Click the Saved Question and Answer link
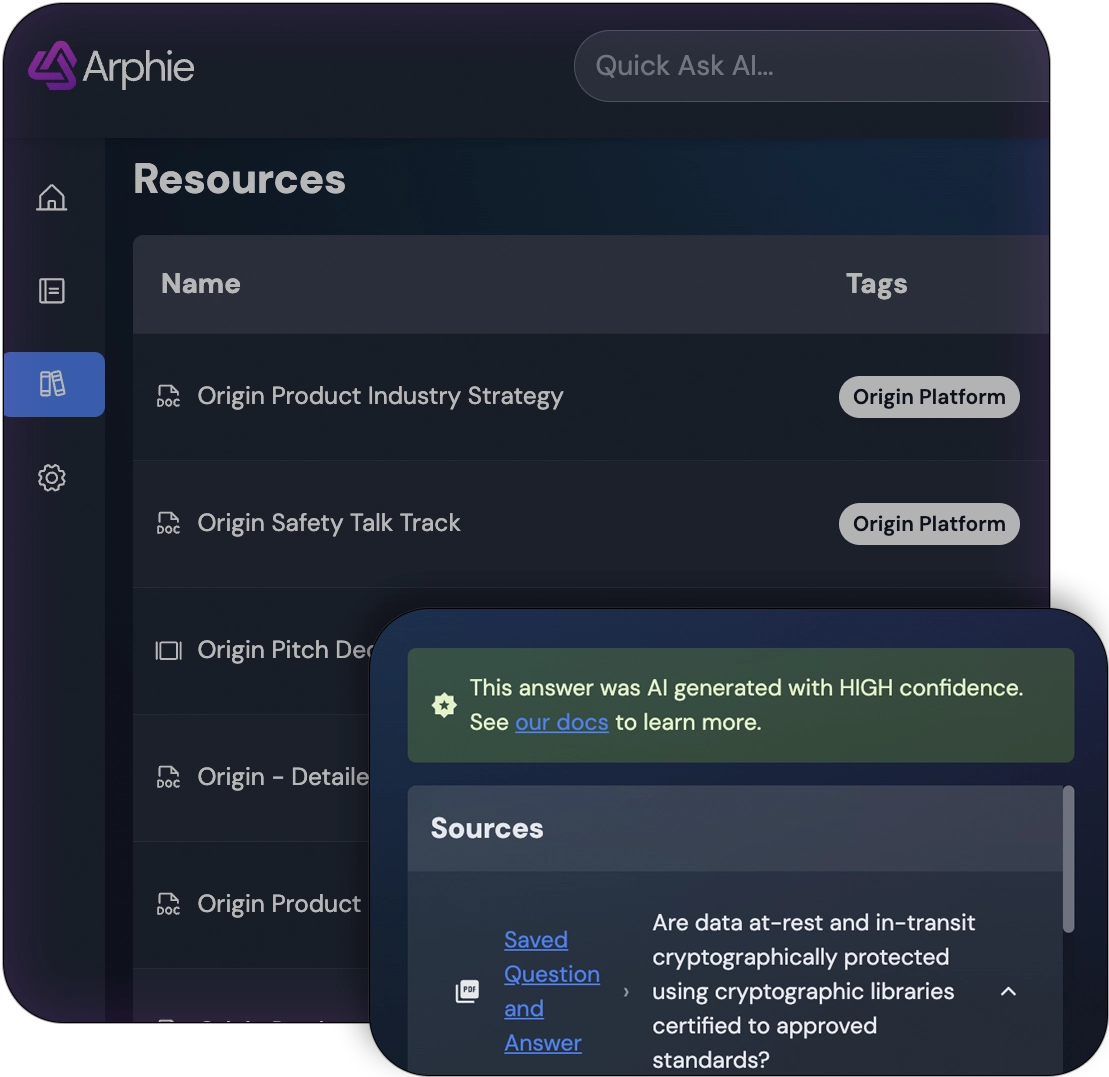This screenshot has width=1109, height=1077. click(x=551, y=991)
